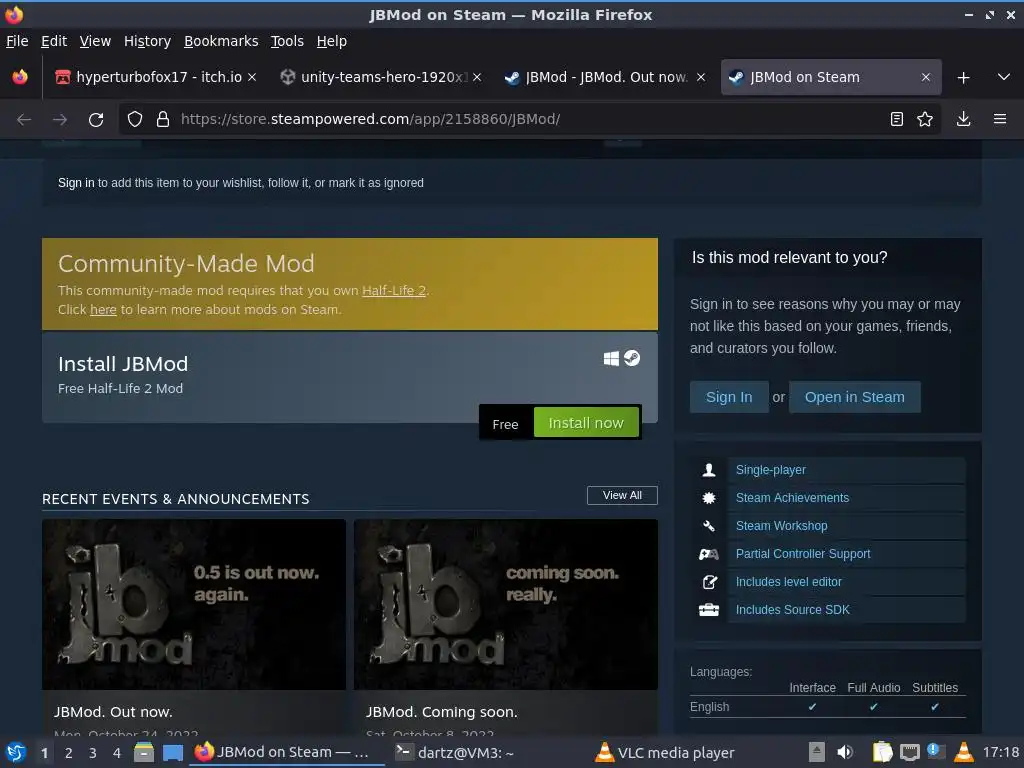Close the JBMod on Steam tab
Screen dimensions: 1024x768
click(926, 77)
